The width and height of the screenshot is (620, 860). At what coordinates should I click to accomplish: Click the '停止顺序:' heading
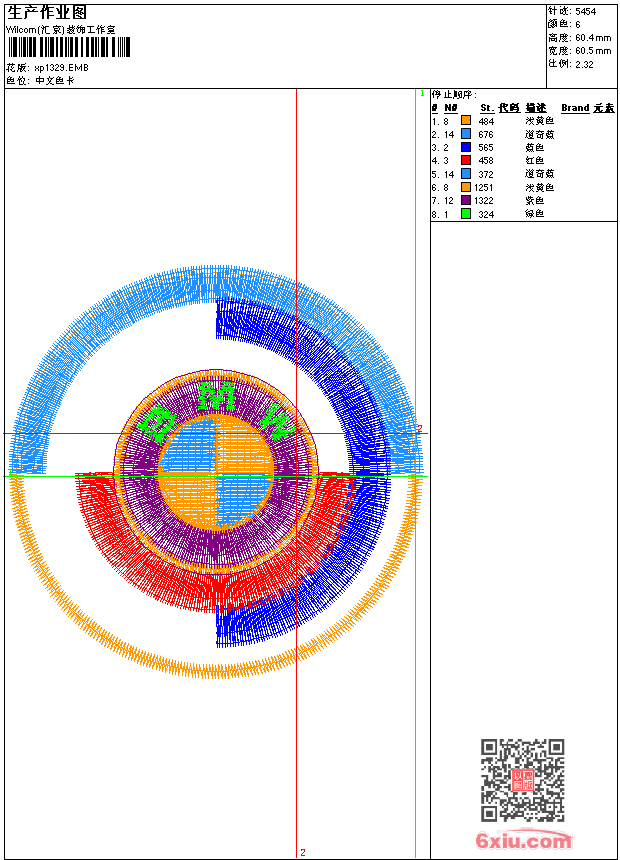(454, 95)
